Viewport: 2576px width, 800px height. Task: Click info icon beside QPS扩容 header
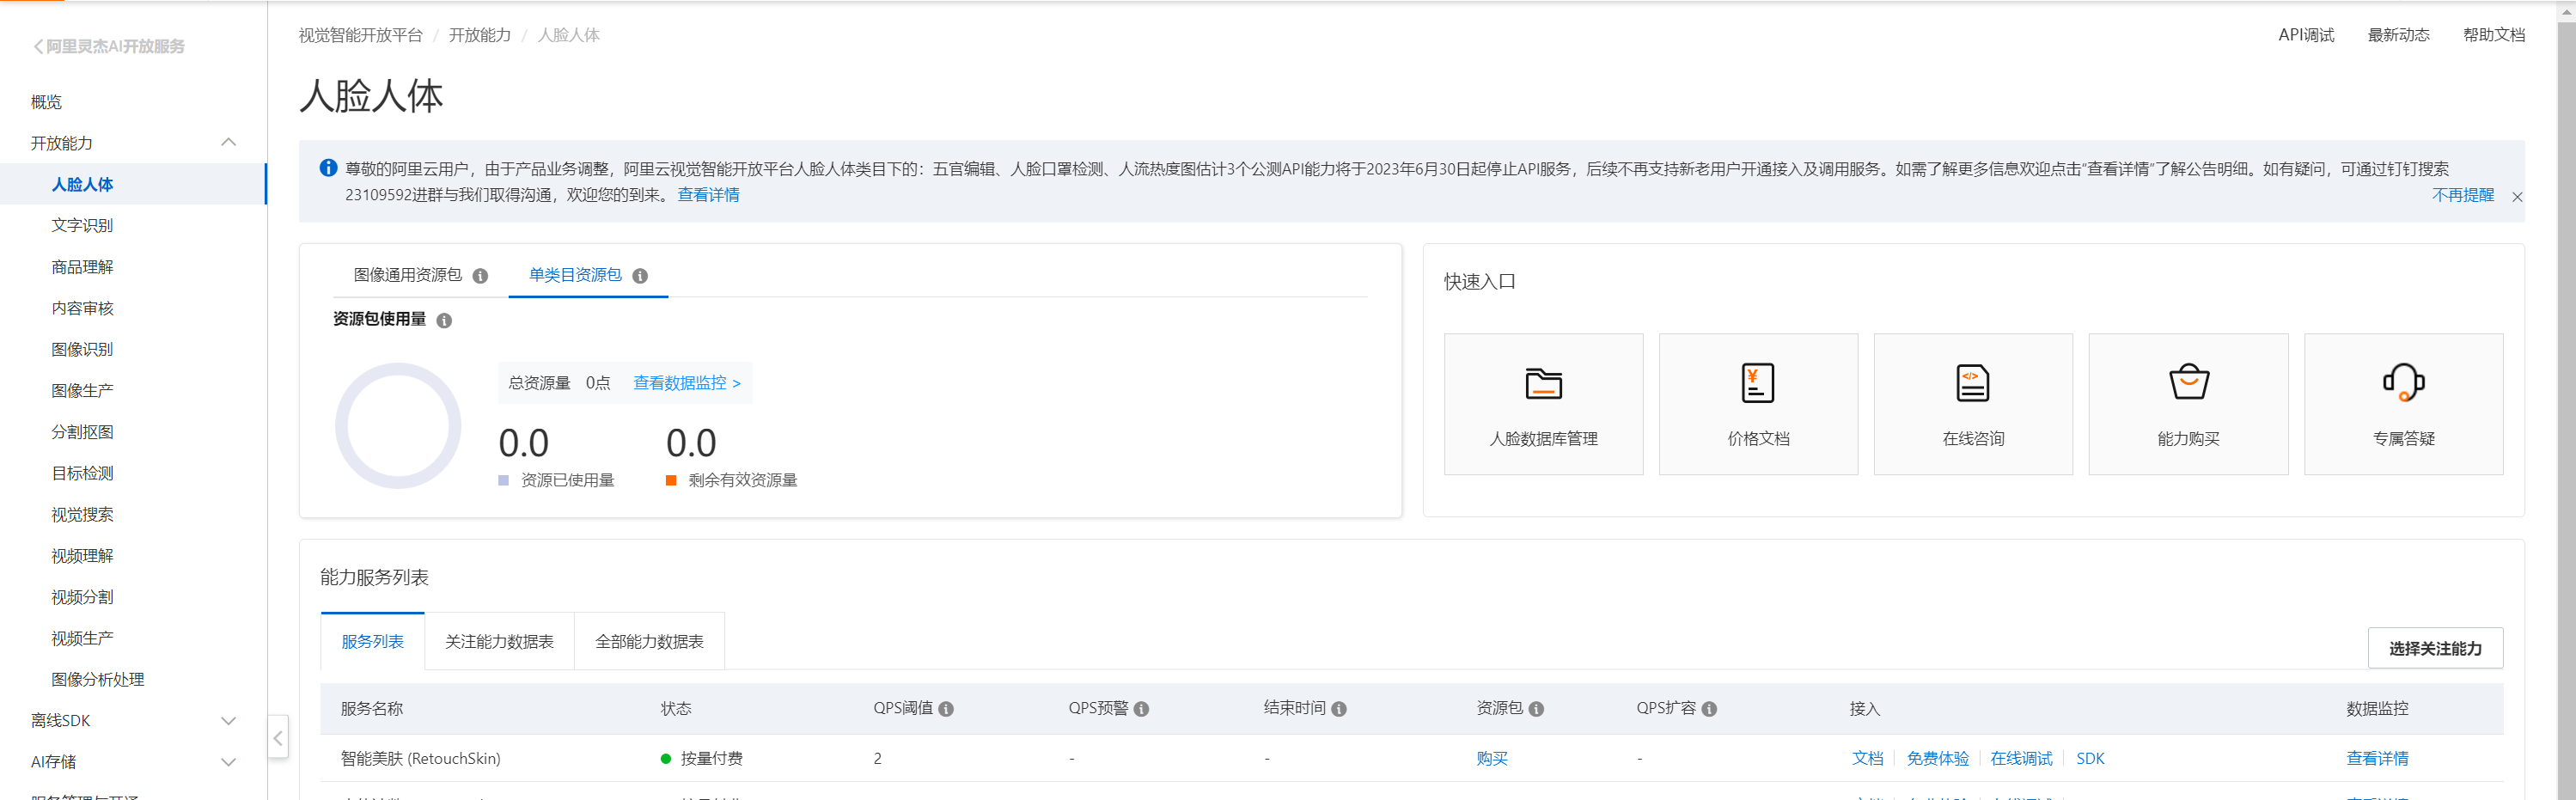pos(1709,709)
